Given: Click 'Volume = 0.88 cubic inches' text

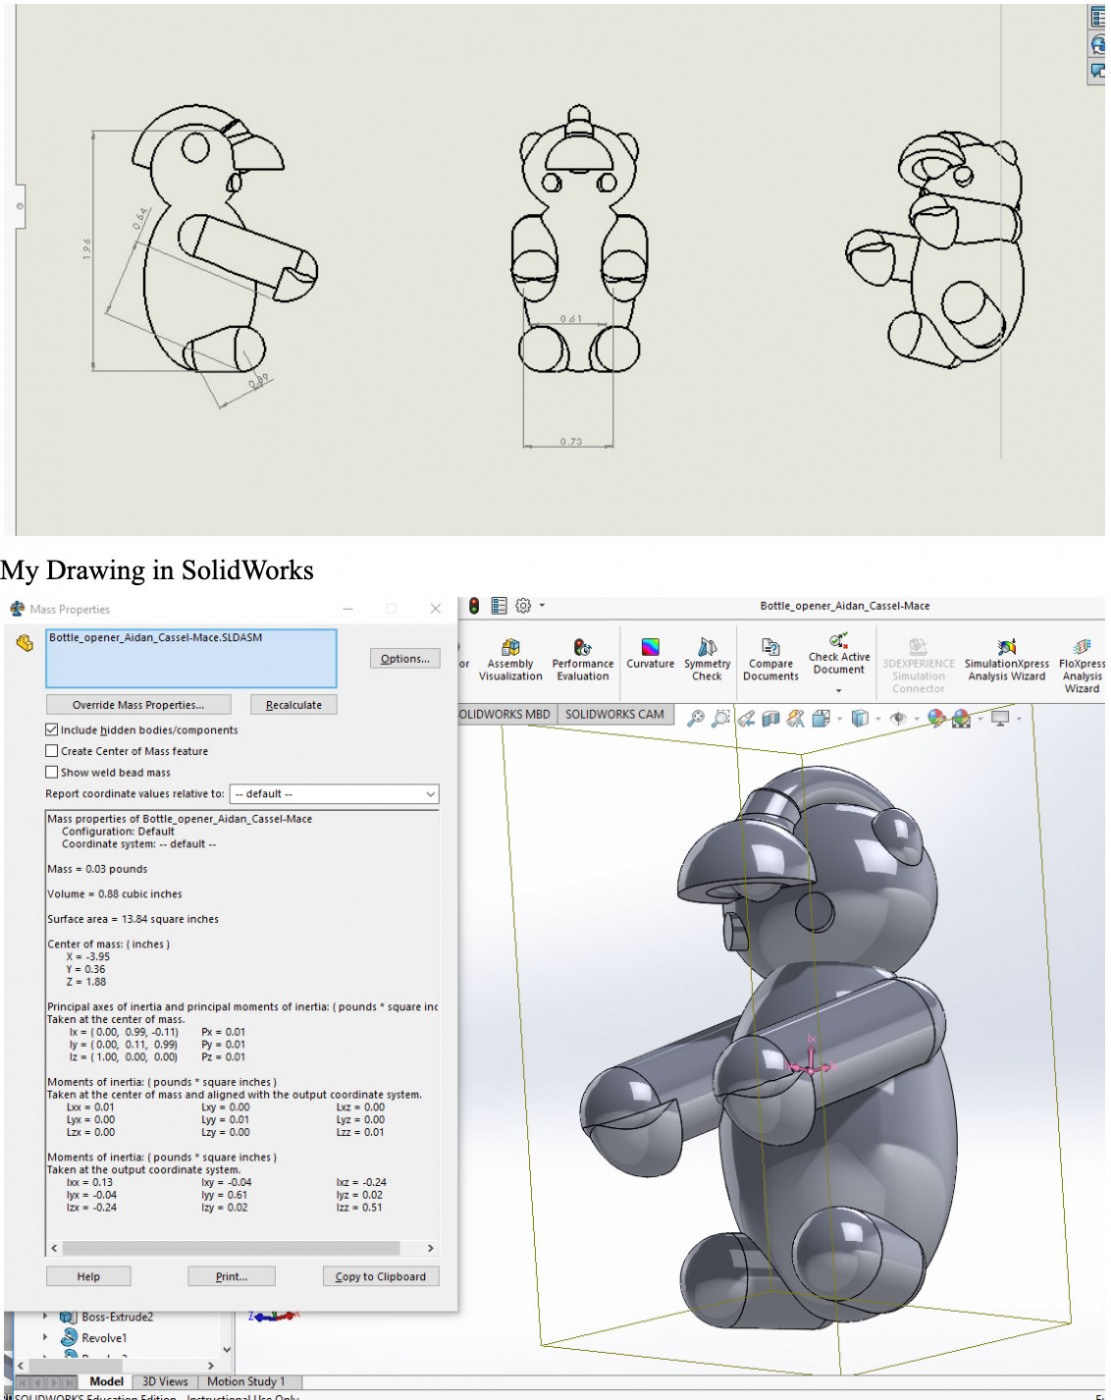Looking at the screenshot, I should click(x=115, y=894).
